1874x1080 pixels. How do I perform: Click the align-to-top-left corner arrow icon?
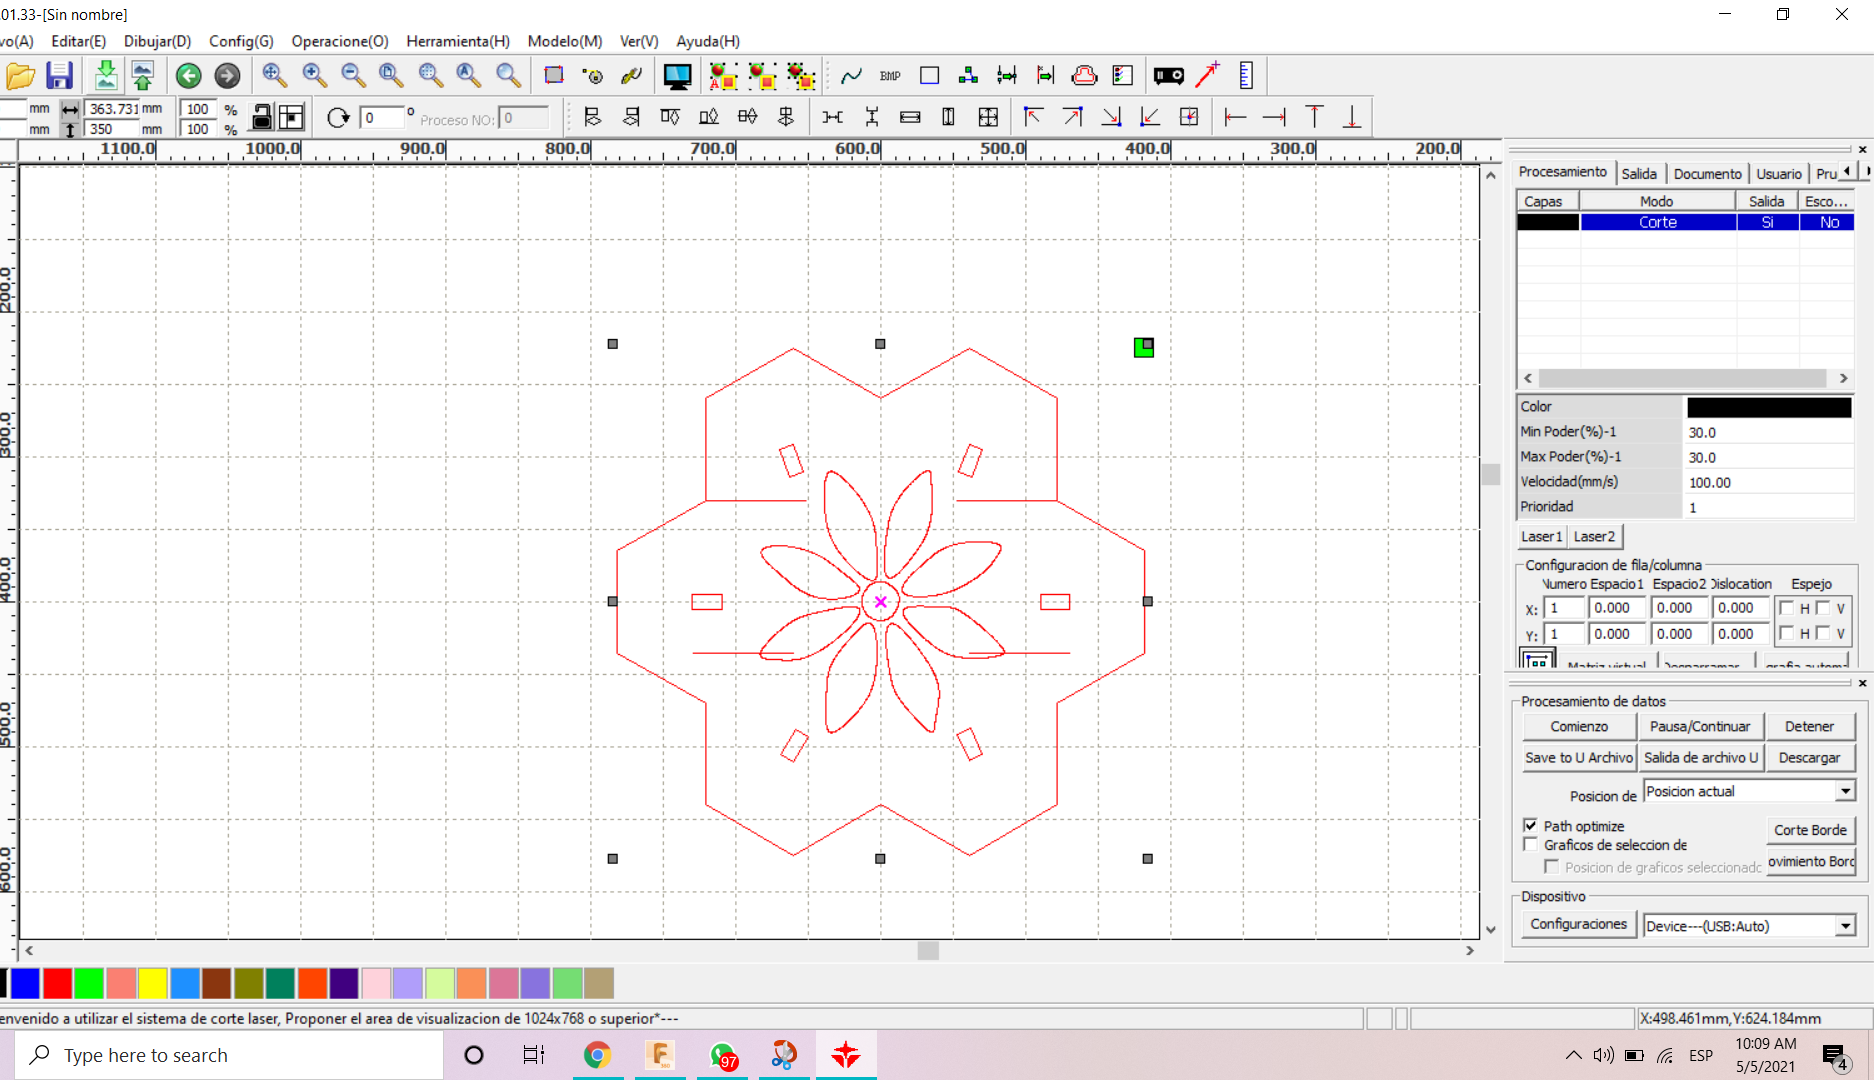click(x=1033, y=117)
